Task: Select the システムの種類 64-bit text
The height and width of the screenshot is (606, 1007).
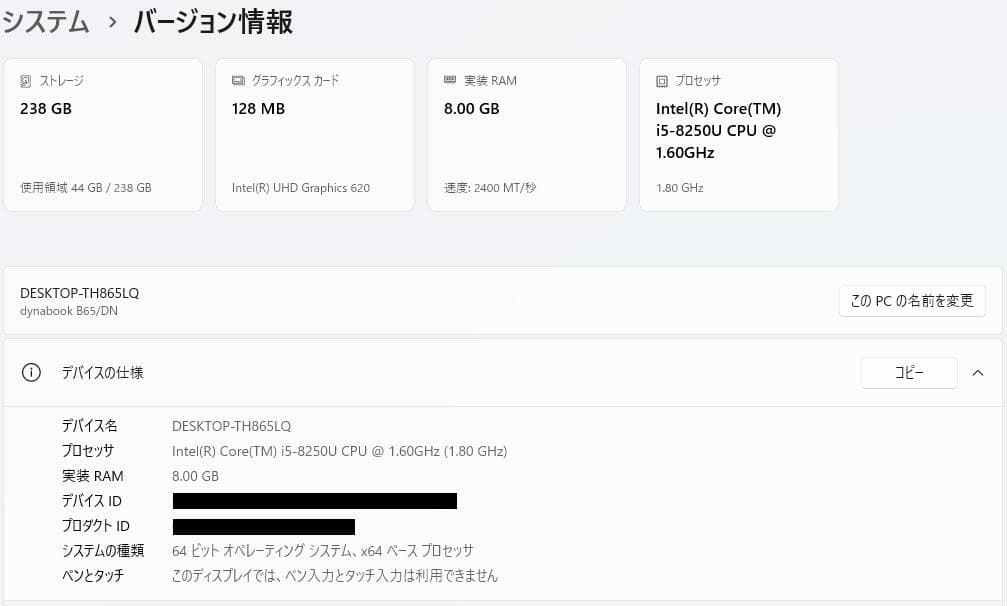Action: 322,550
